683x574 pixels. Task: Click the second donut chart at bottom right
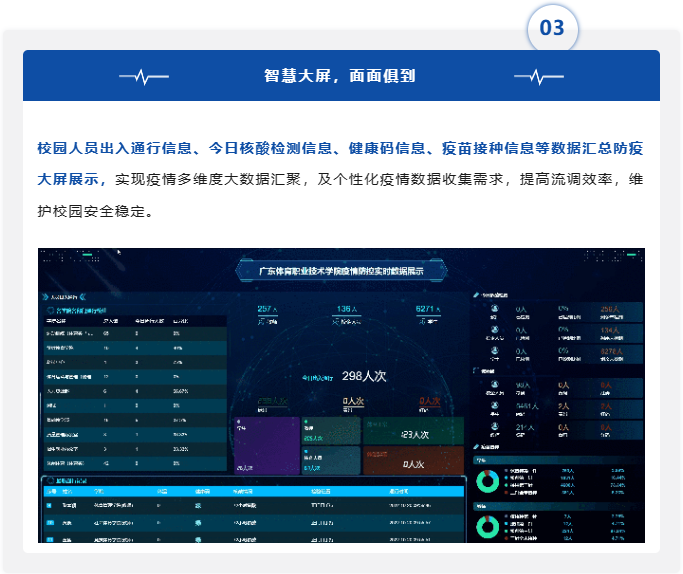point(487,527)
